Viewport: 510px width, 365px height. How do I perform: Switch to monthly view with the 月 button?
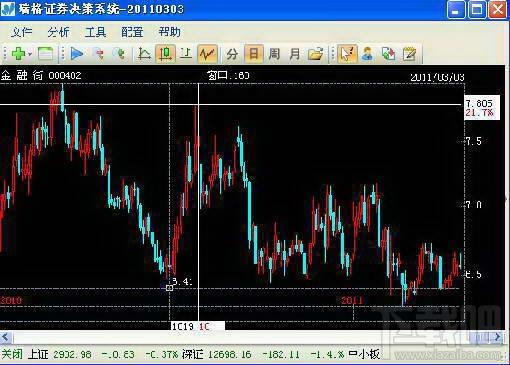(295, 54)
